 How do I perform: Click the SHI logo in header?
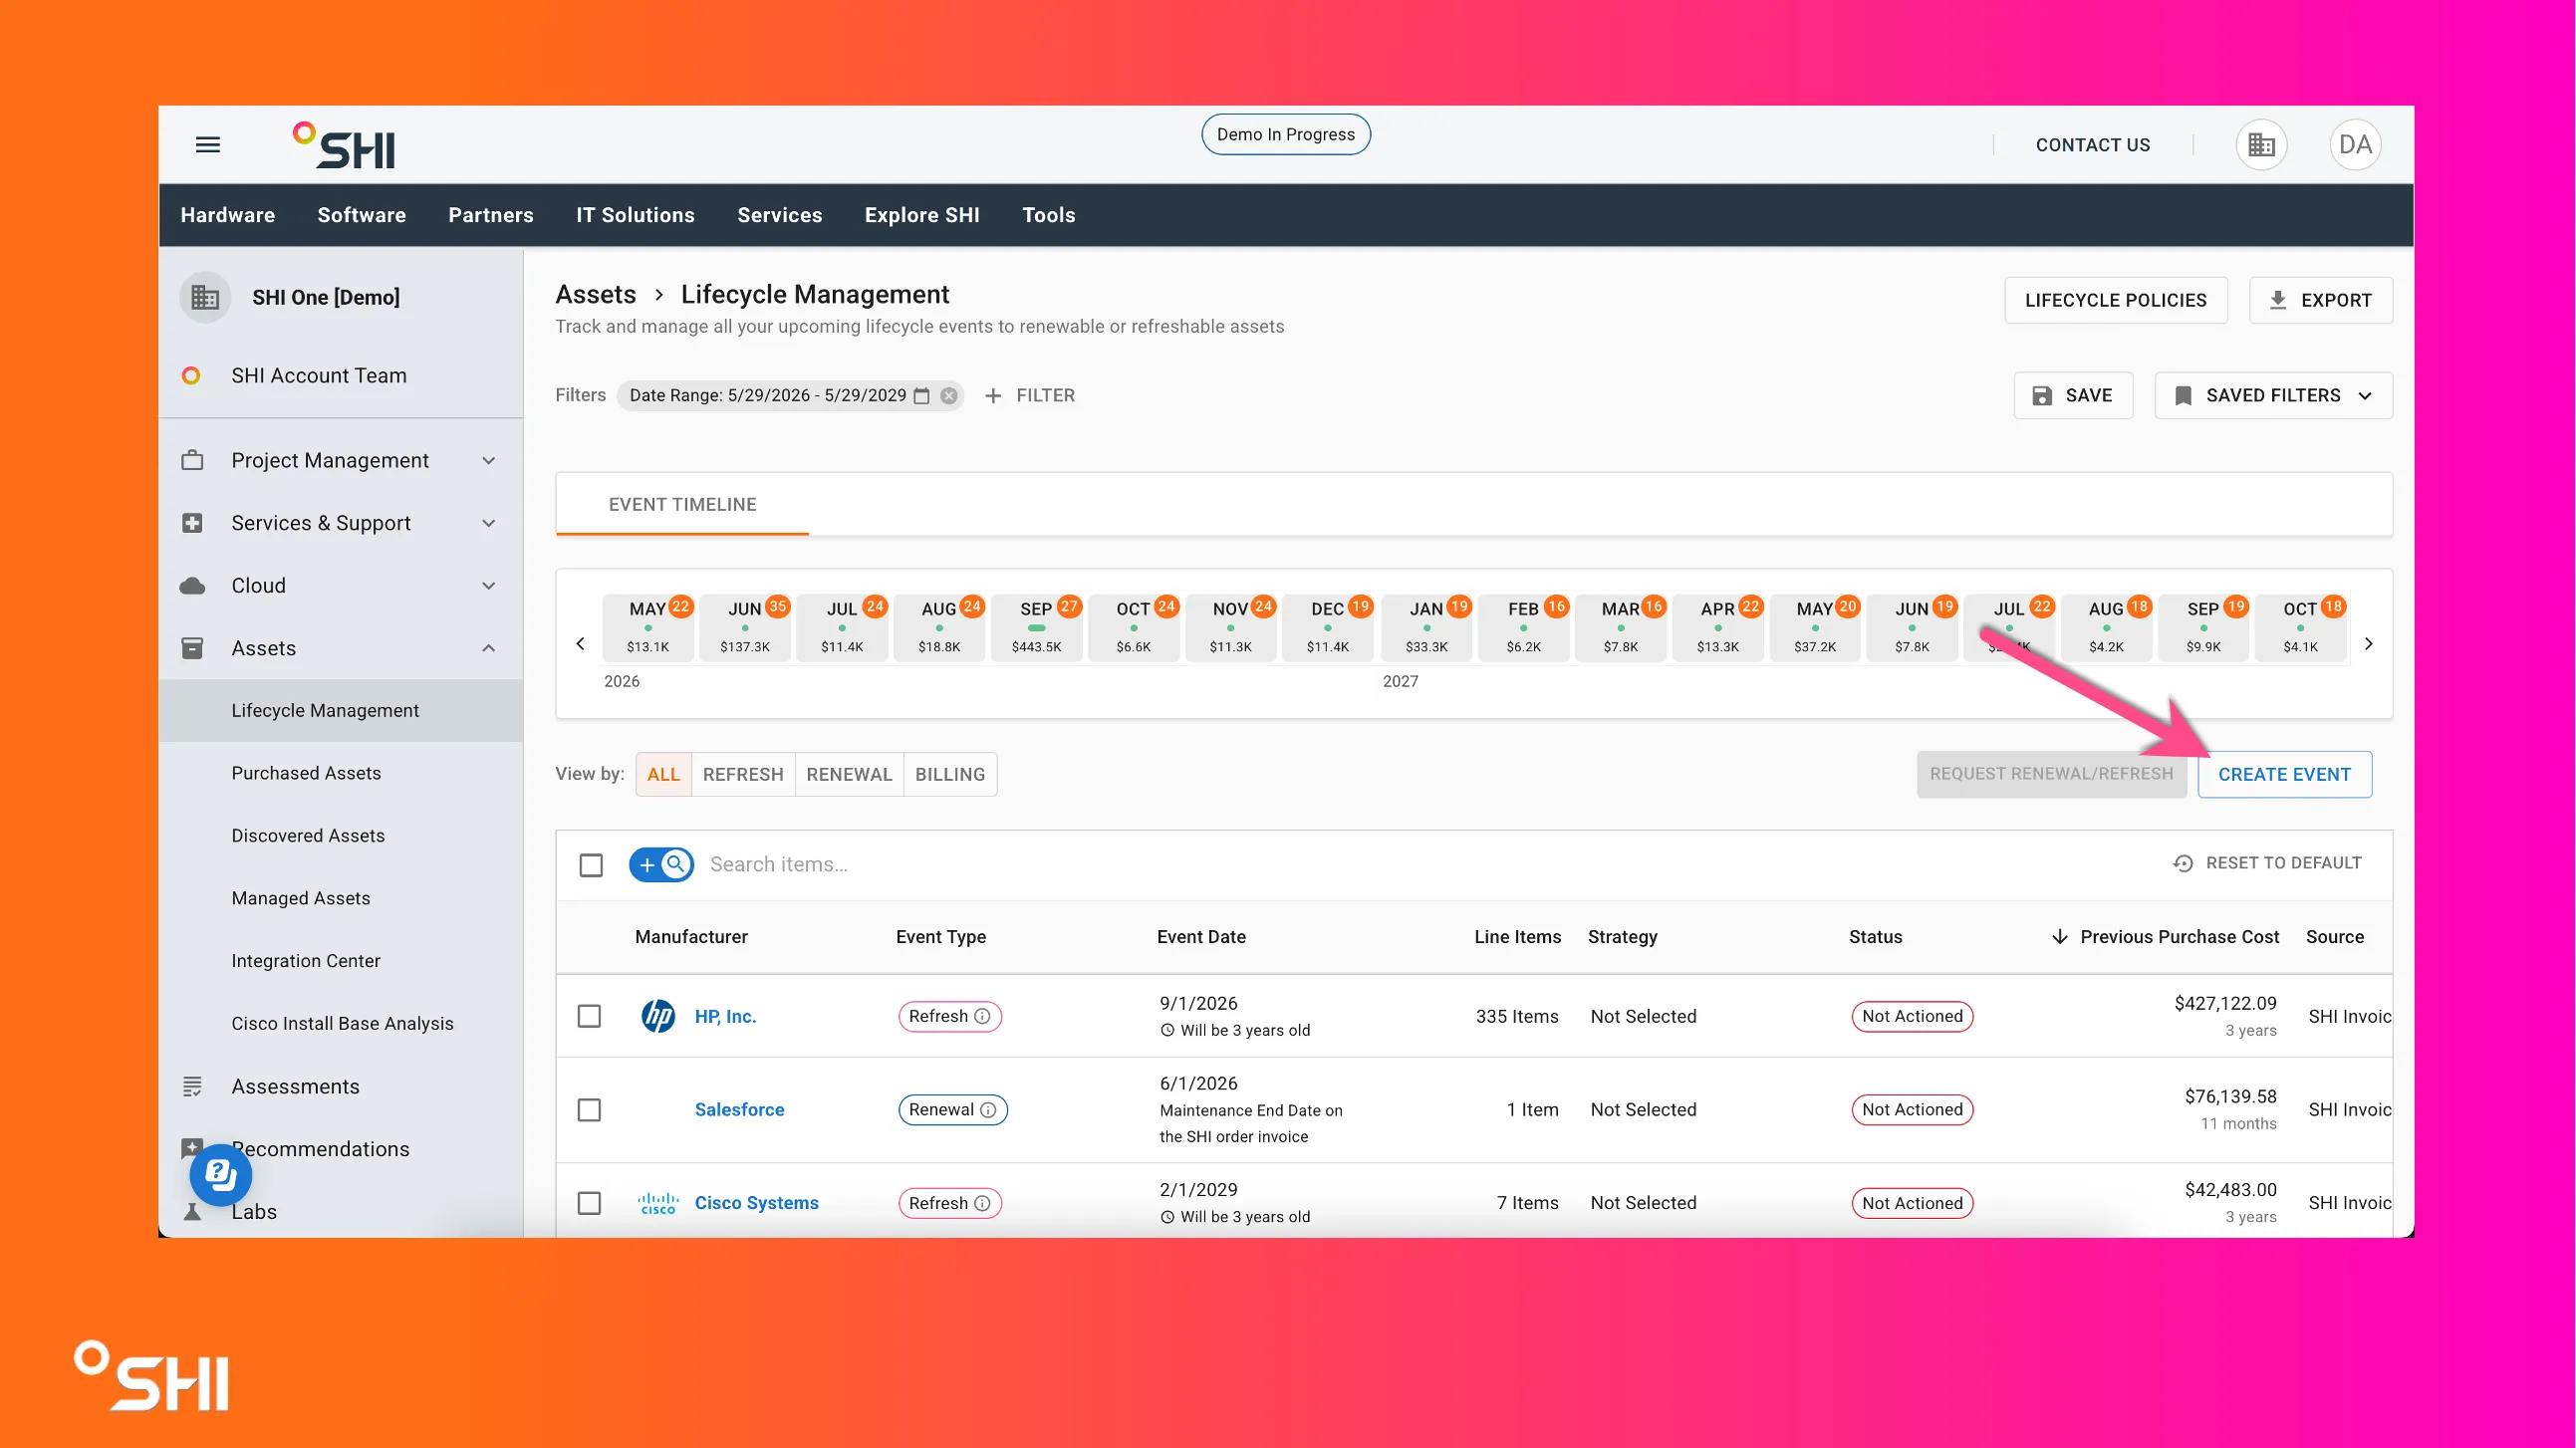344,146
